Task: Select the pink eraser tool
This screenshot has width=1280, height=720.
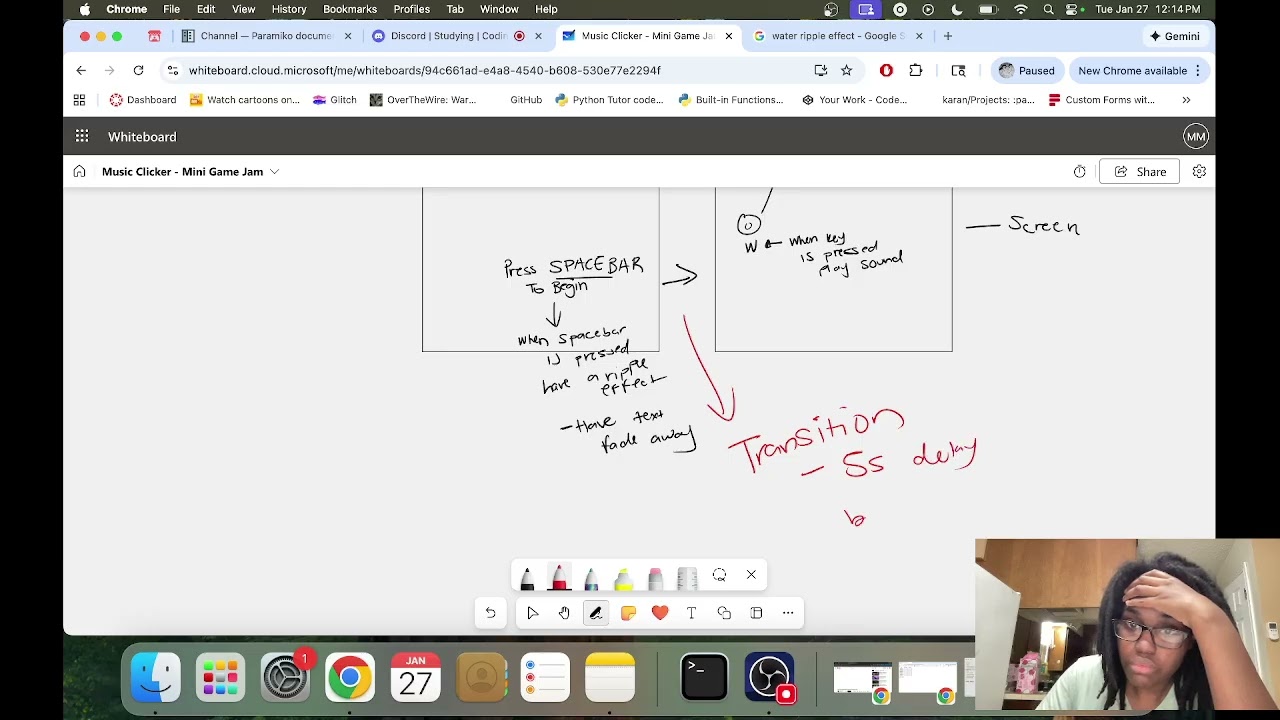Action: pos(655,577)
